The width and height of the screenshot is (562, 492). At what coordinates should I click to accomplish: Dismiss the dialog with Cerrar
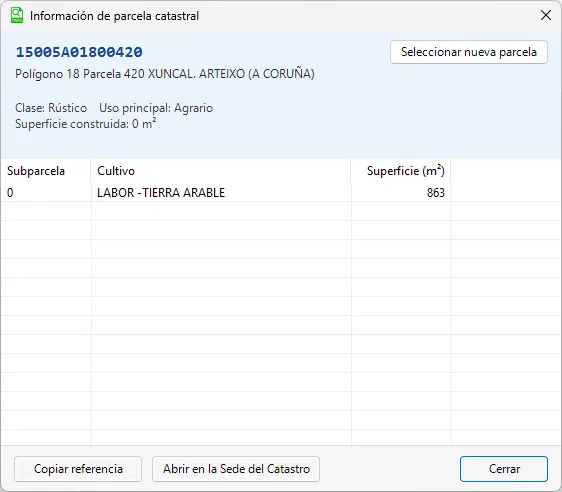[x=504, y=469]
